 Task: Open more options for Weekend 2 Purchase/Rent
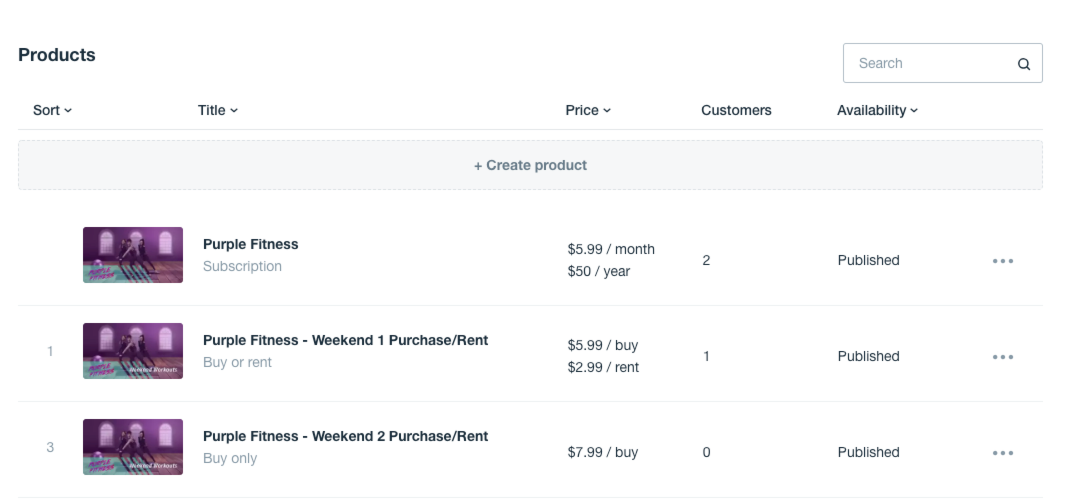coord(1002,453)
